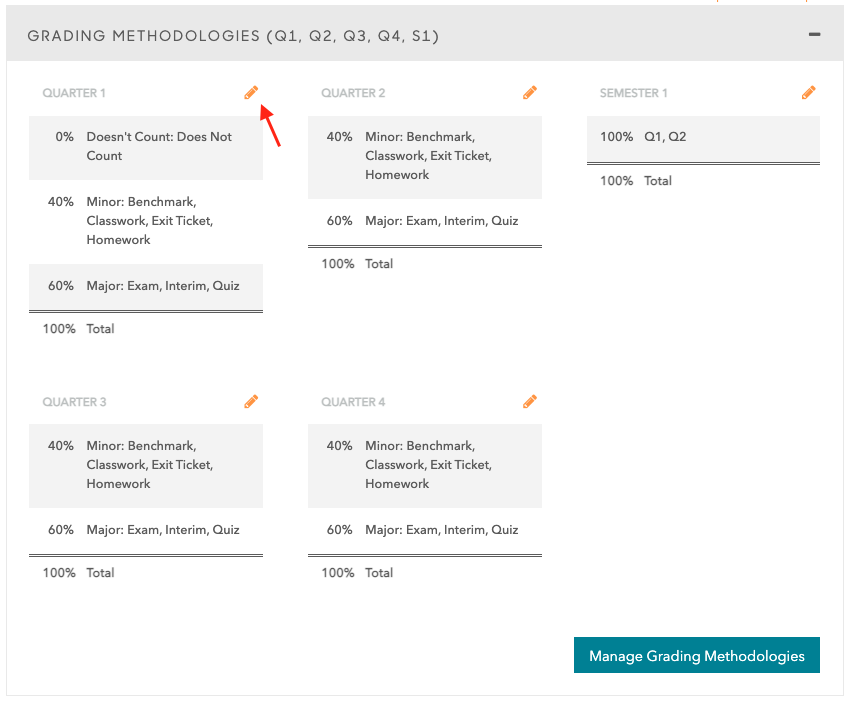Click Quarter 4's Major category row

(425, 530)
